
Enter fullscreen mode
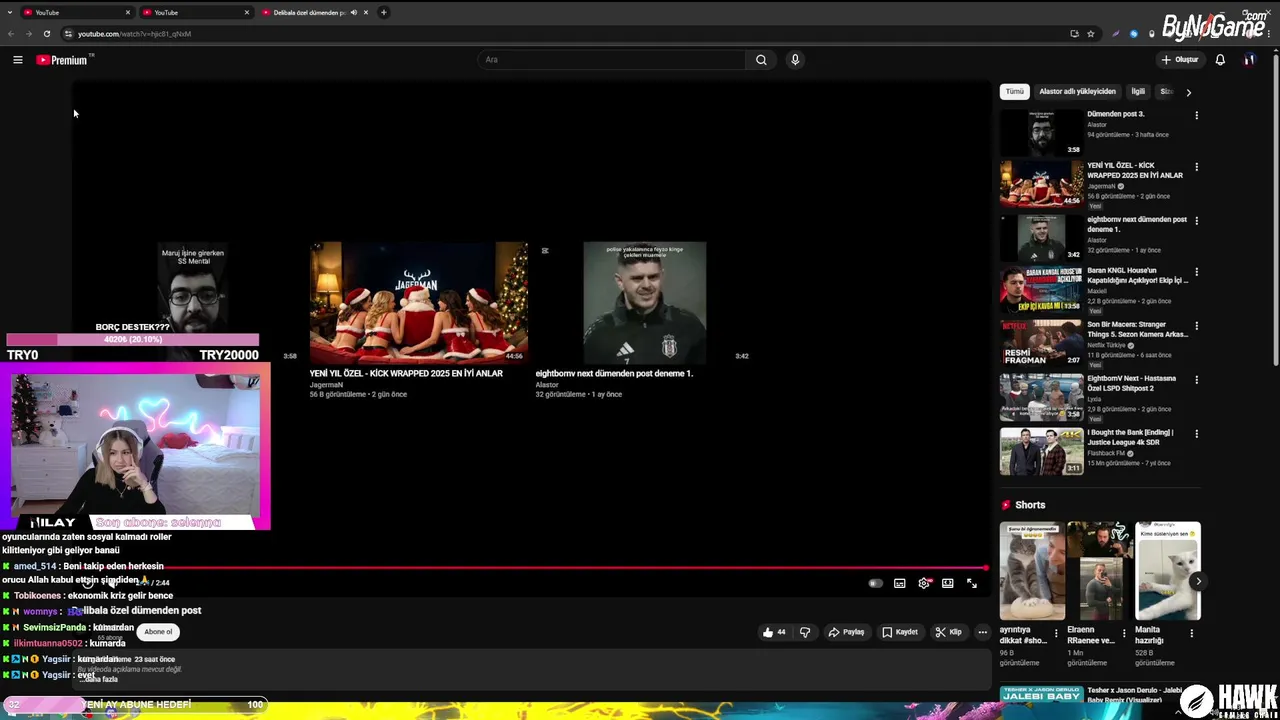pyautogui.click(x=972, y=583)
